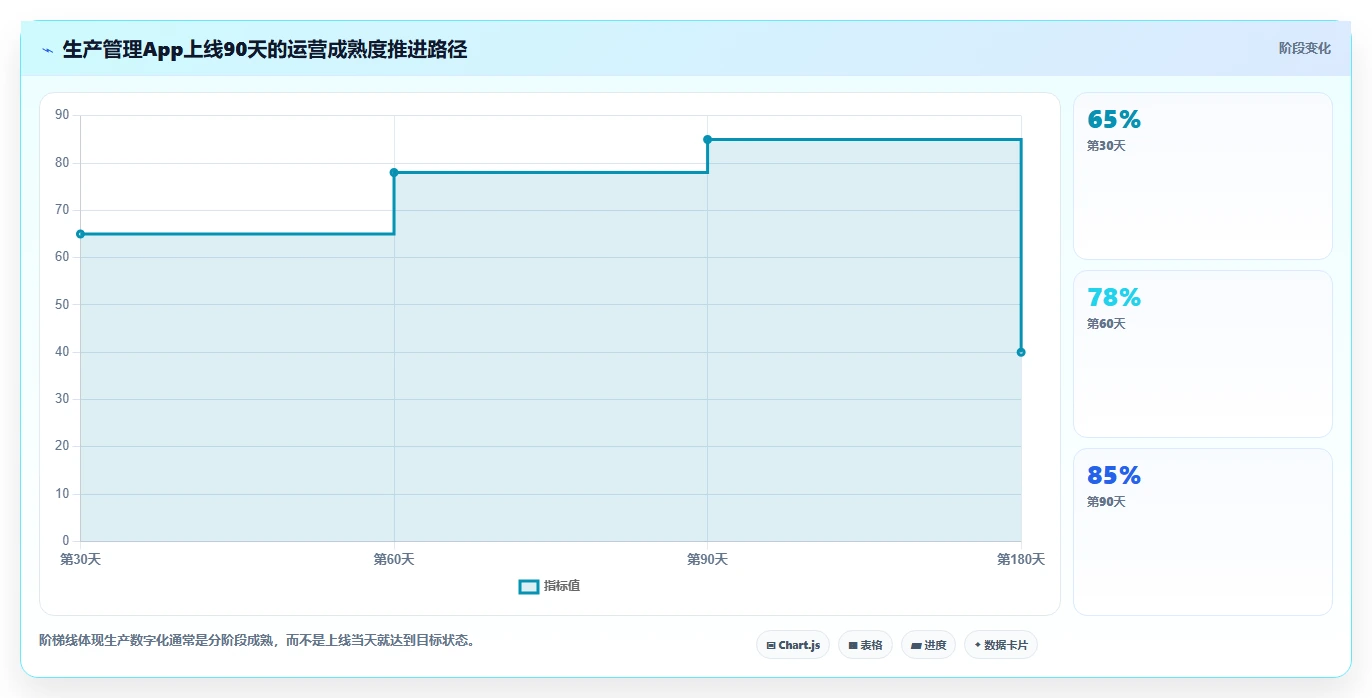Screen dimensions: 1372x698
Task: Click the Chart.js tag pill
Action: coord(793,645)
